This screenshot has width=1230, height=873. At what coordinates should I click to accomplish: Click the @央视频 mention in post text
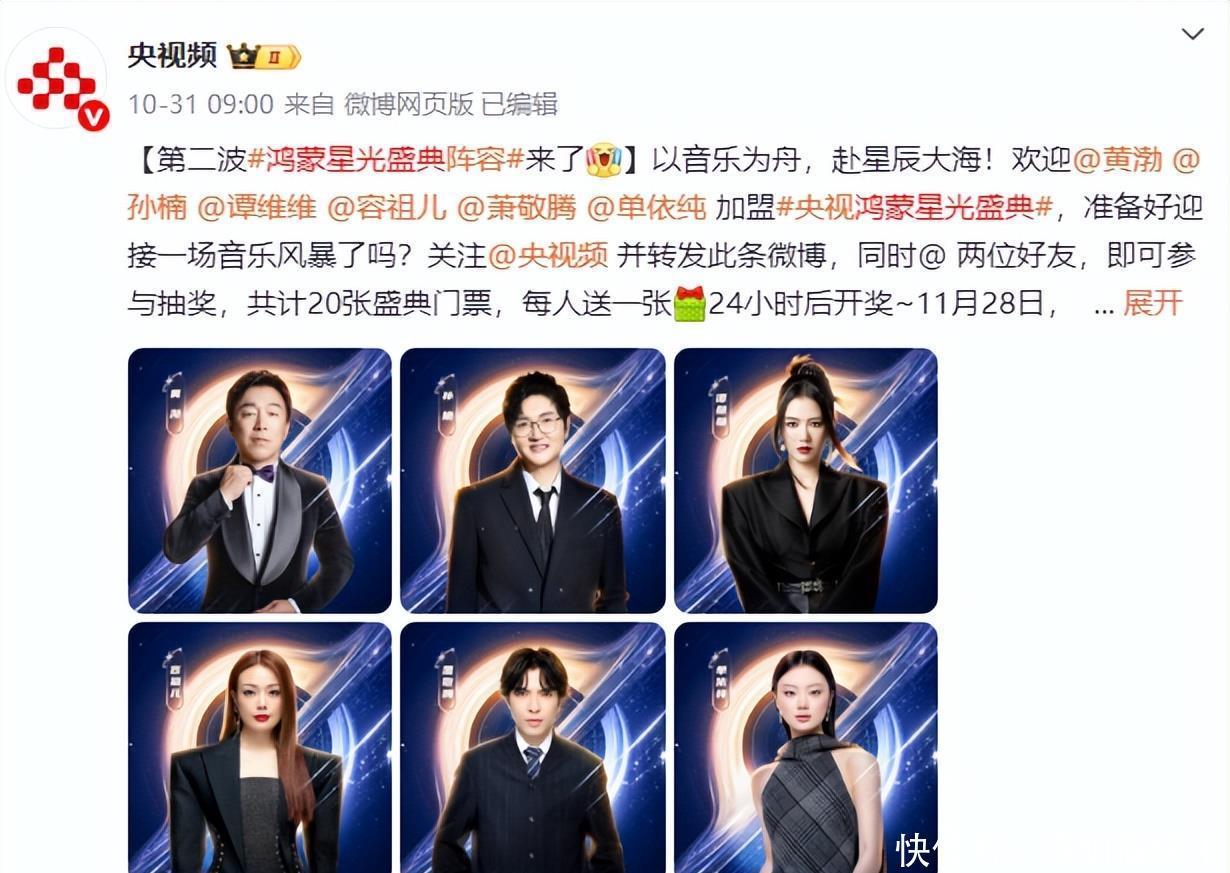(x=548, y=255)
